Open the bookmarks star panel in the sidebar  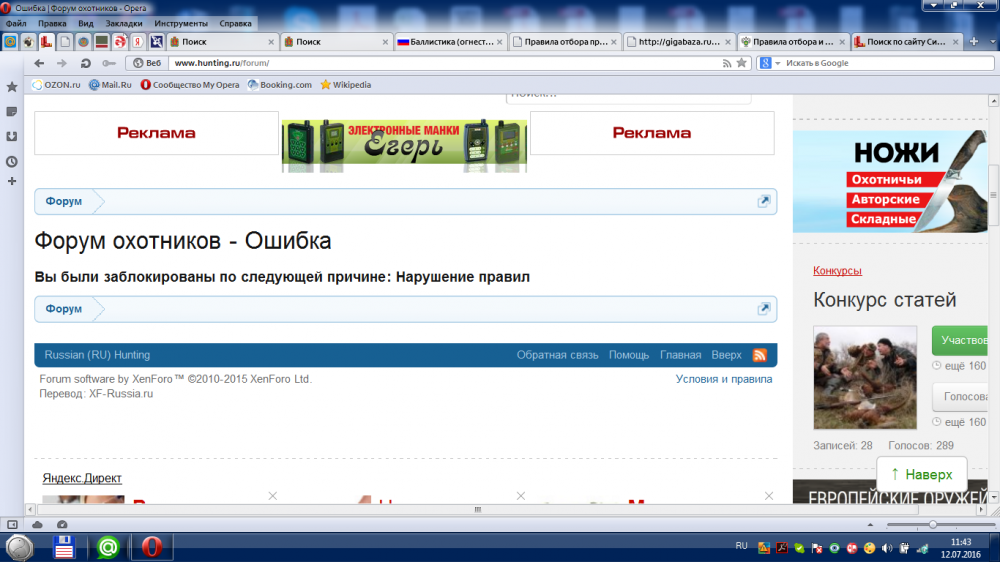(12, 87)
